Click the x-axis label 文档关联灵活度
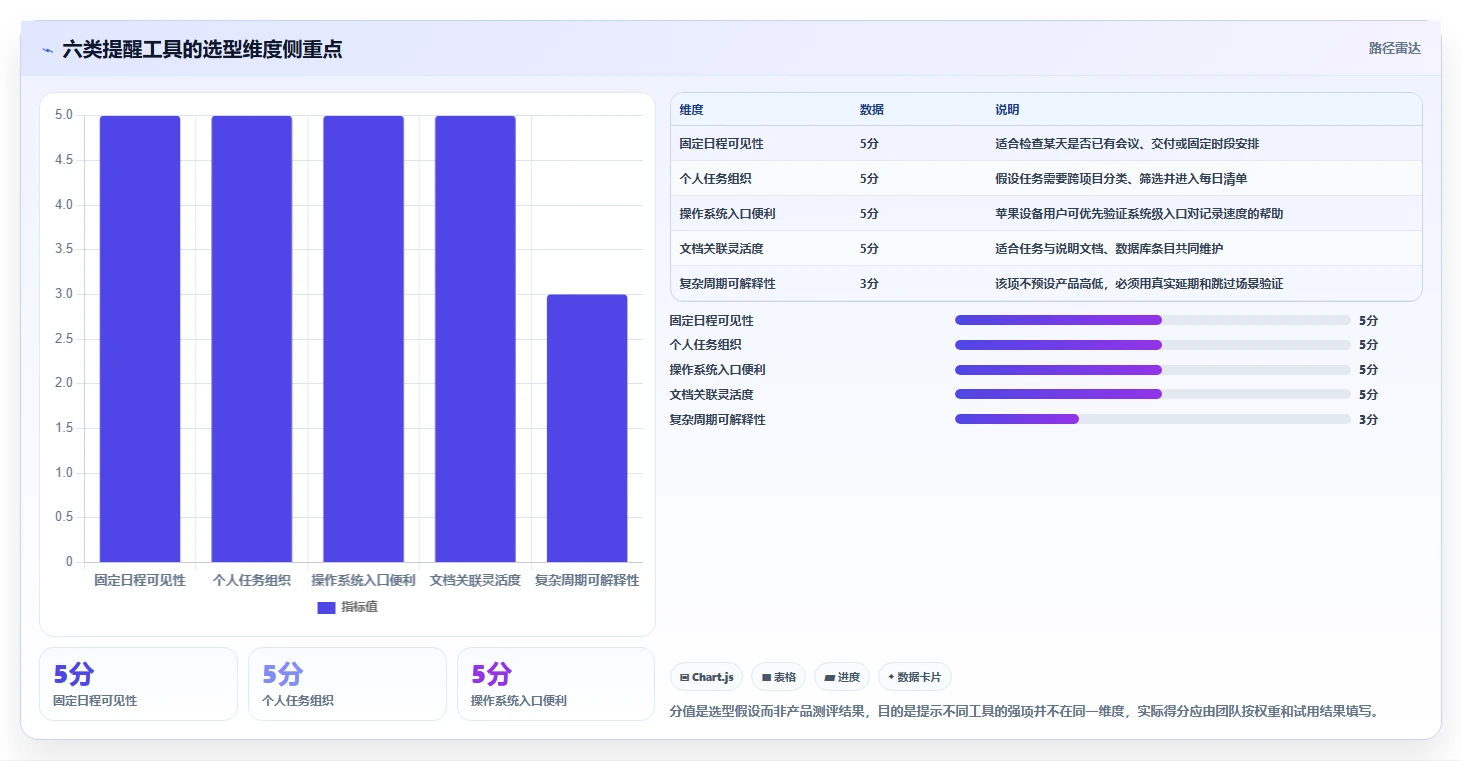 click(x=475, y=580)
